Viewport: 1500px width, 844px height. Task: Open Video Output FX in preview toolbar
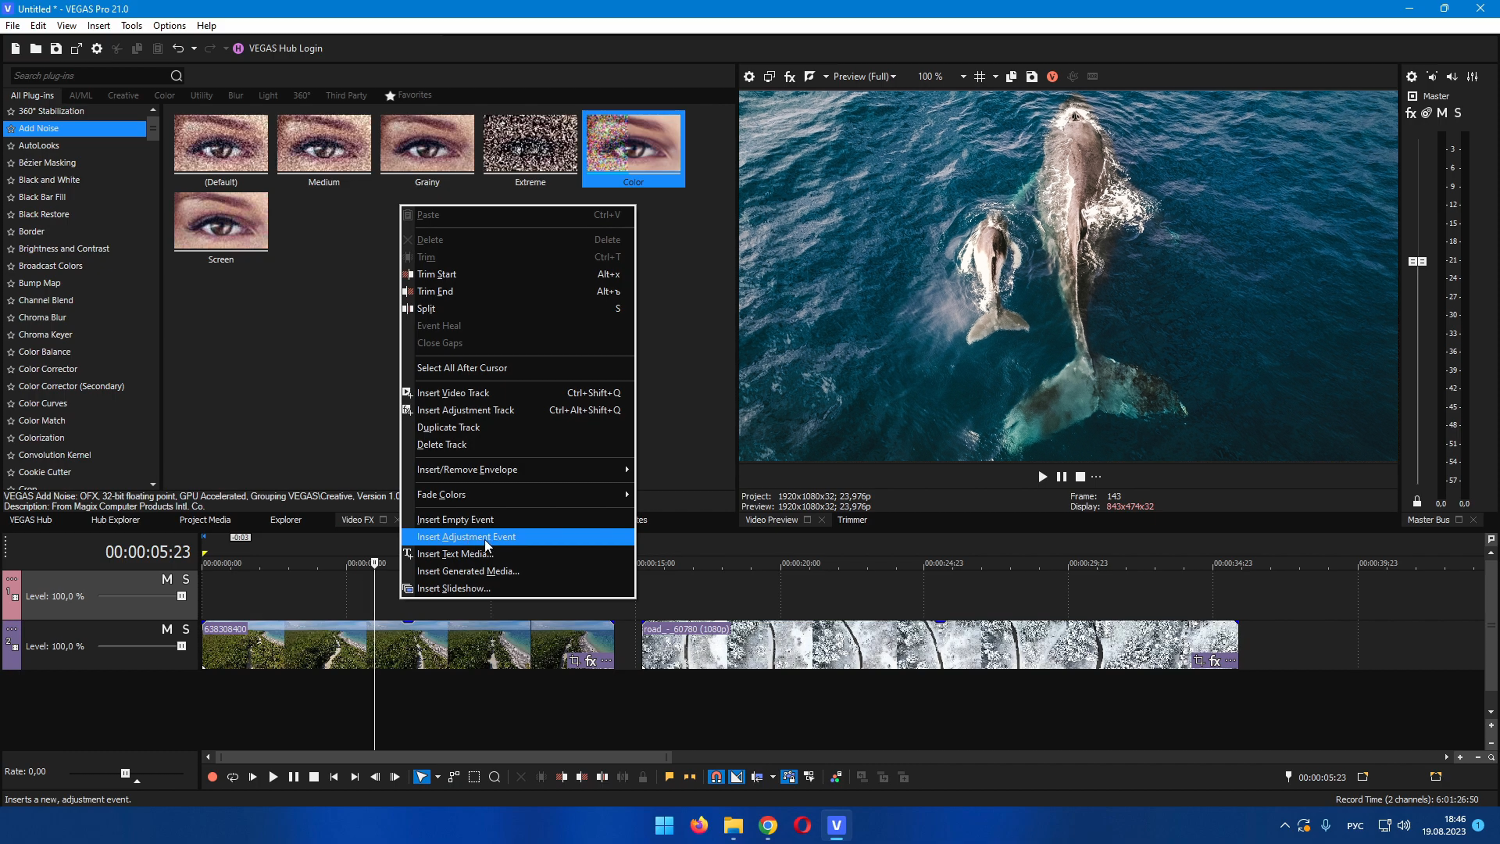(x=790, y=76)
